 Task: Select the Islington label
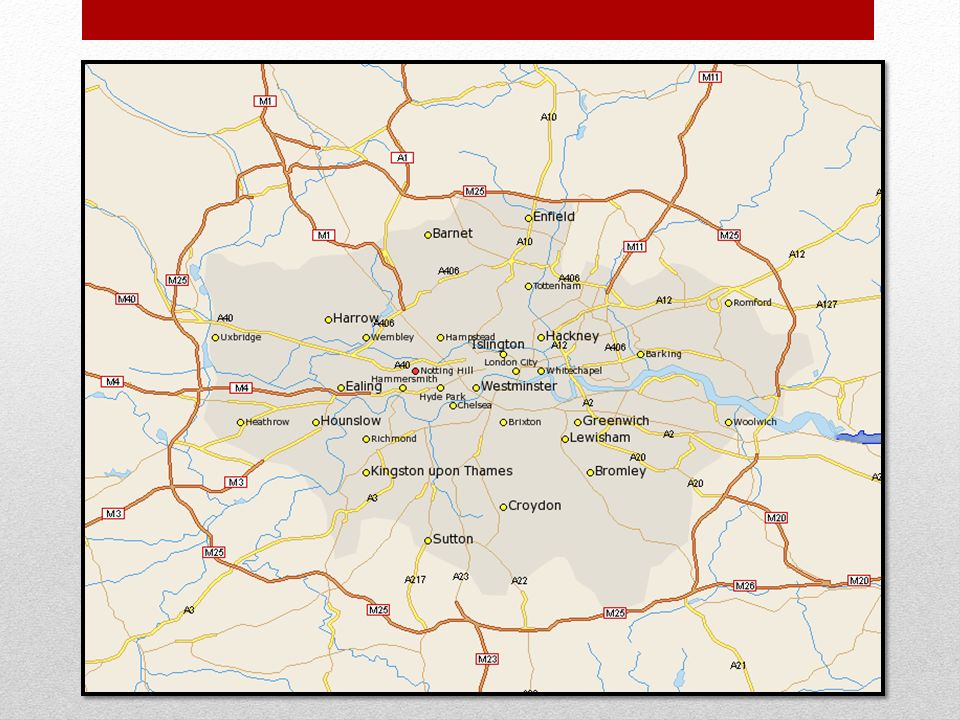point(498,344)
